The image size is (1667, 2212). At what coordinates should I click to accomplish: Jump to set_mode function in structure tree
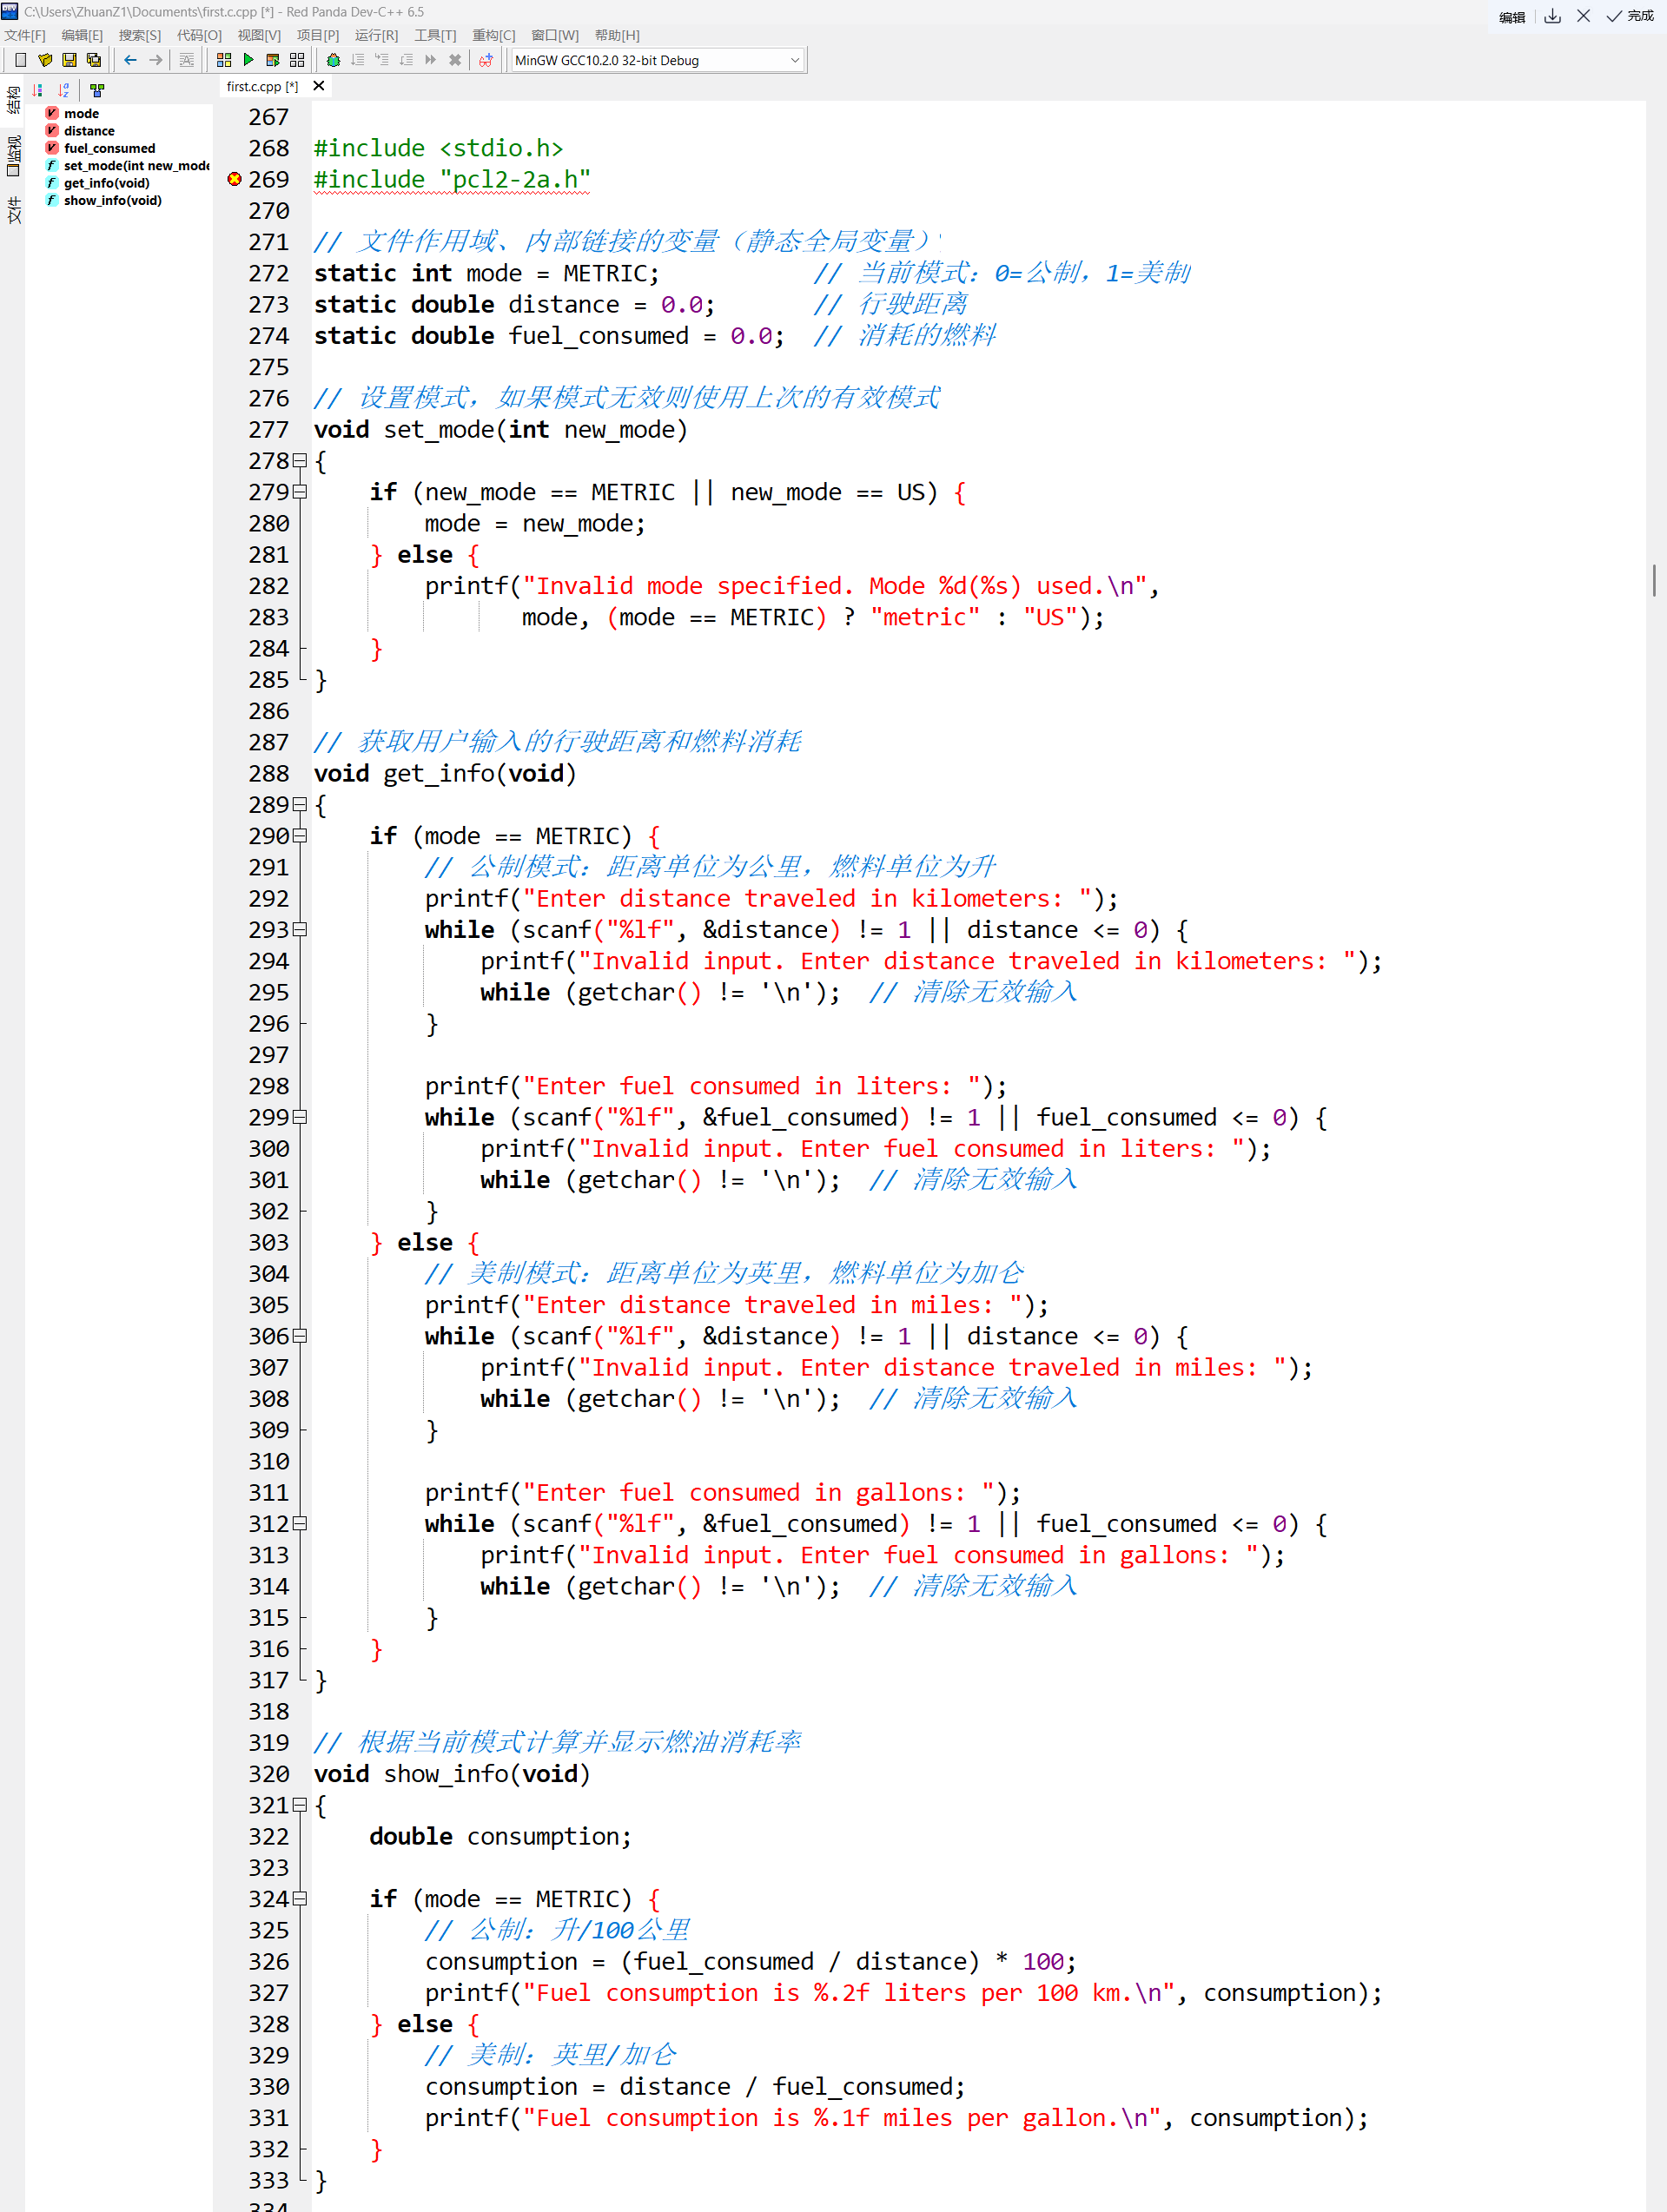click(127, 166)
